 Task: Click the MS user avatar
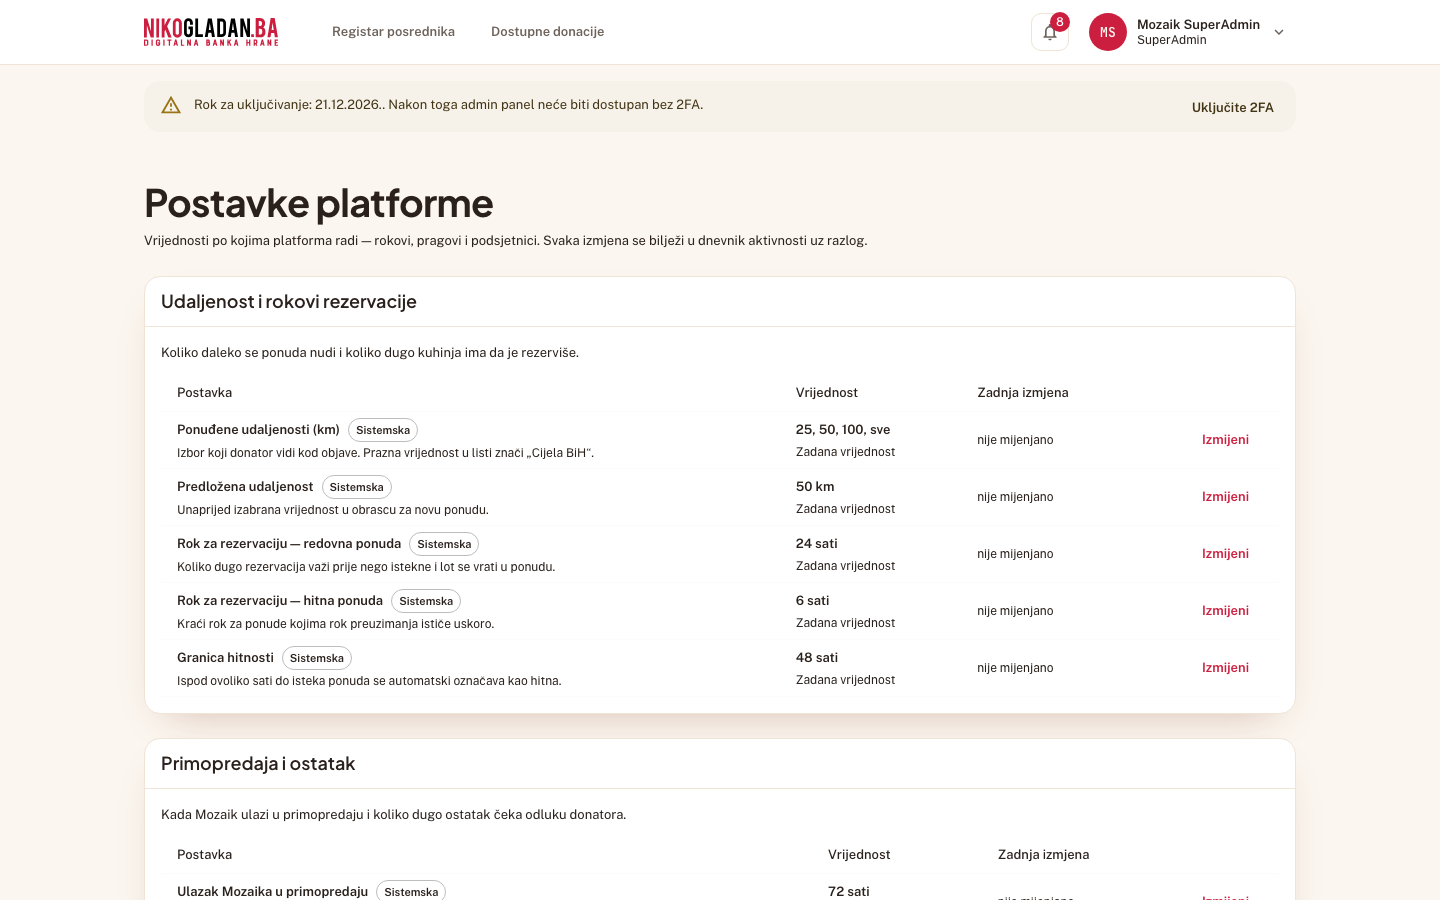tap(1108, 32)
